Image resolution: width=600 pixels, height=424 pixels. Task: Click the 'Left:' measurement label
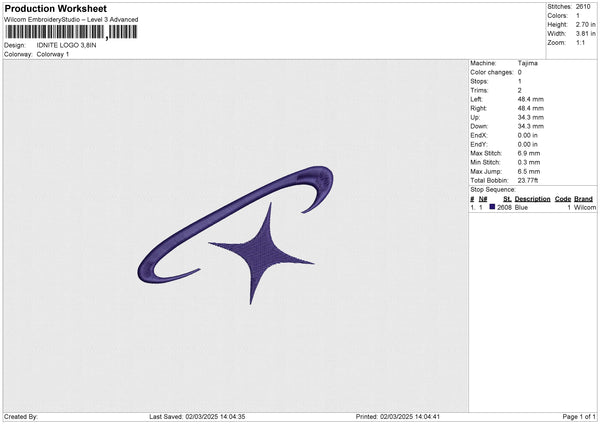point(476,99)
